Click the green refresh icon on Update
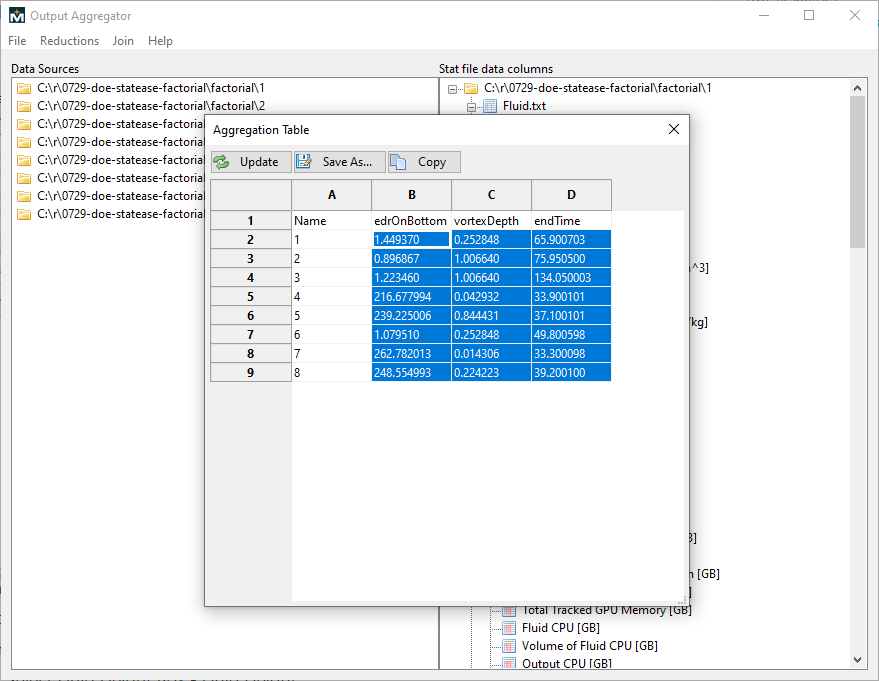The width and height of the screenshot is (879, 681). click(221, 162)
